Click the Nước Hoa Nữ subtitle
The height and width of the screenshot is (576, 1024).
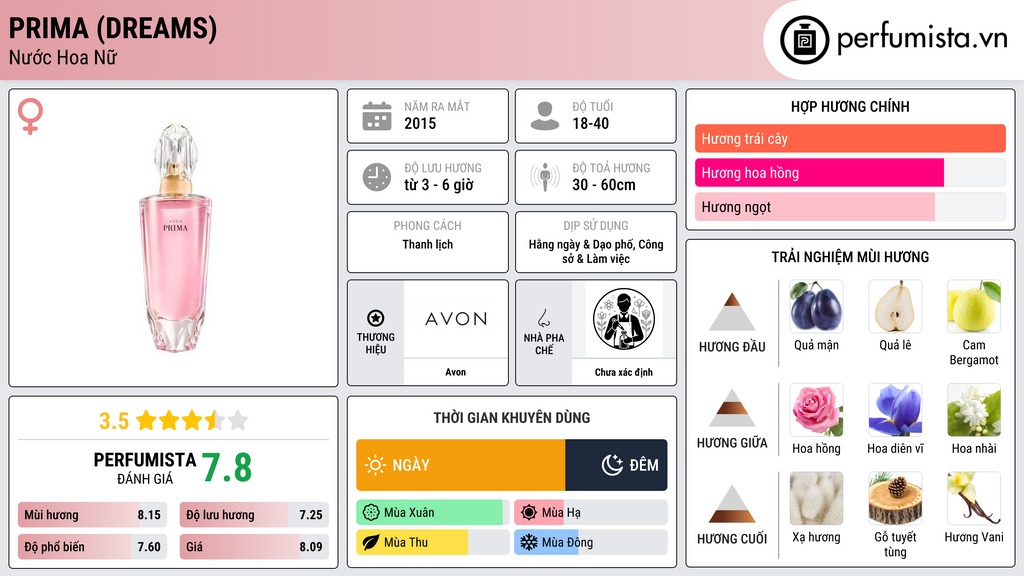tap(63, 57)
